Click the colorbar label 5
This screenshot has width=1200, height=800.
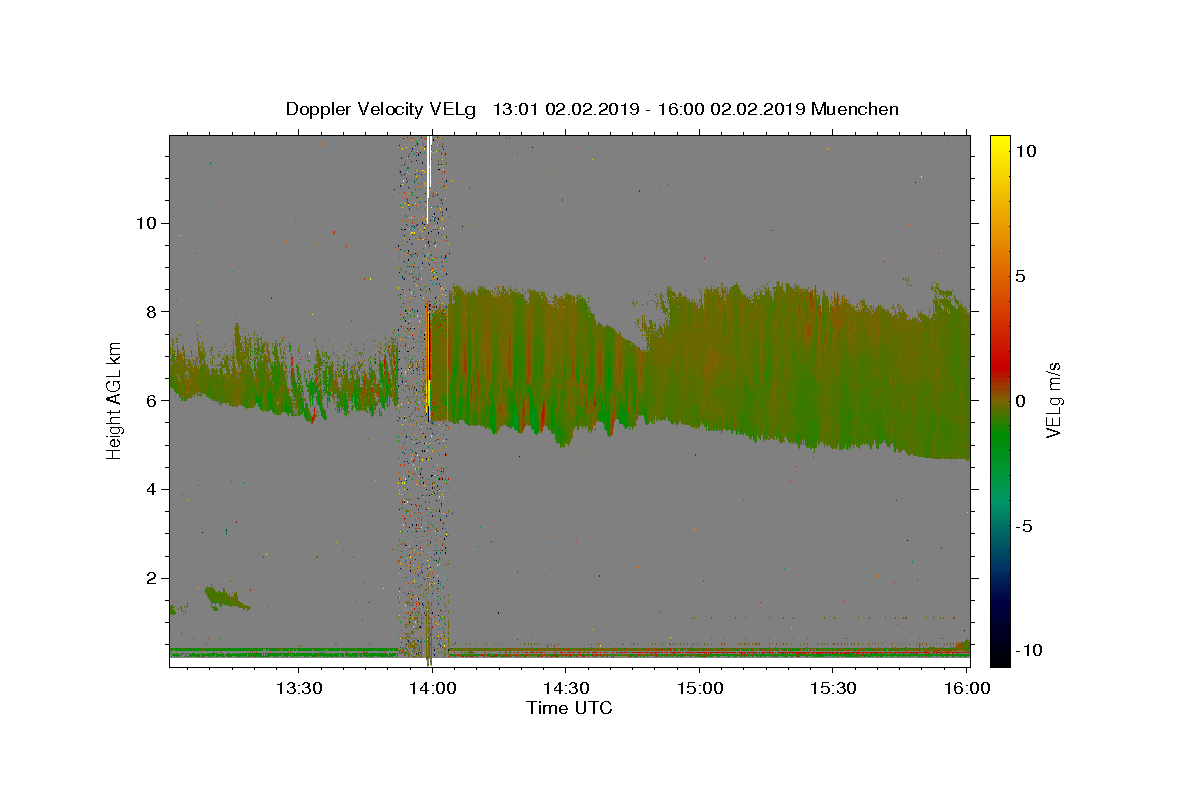(x=1020, y=276)
